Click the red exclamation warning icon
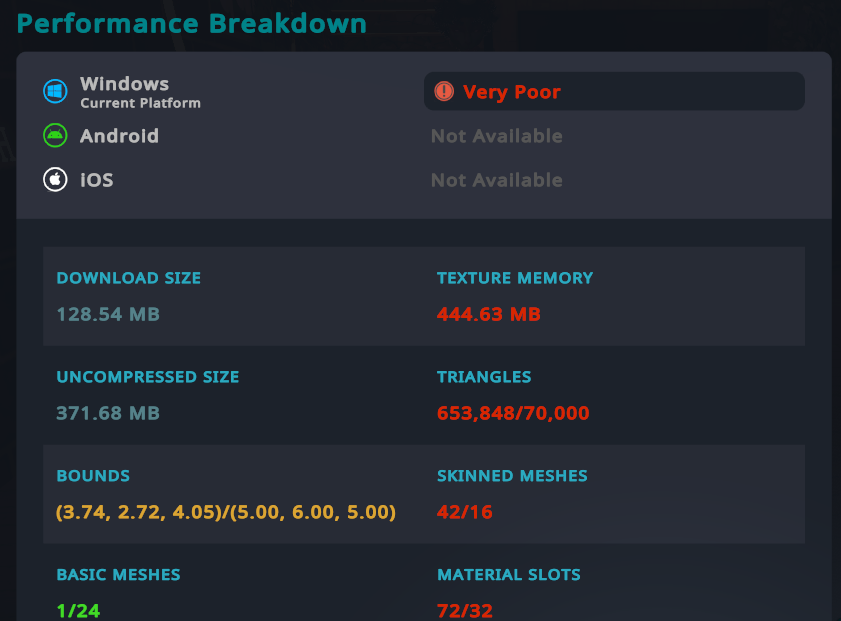The width and height of the screenshot is (841, 621). 444,91
